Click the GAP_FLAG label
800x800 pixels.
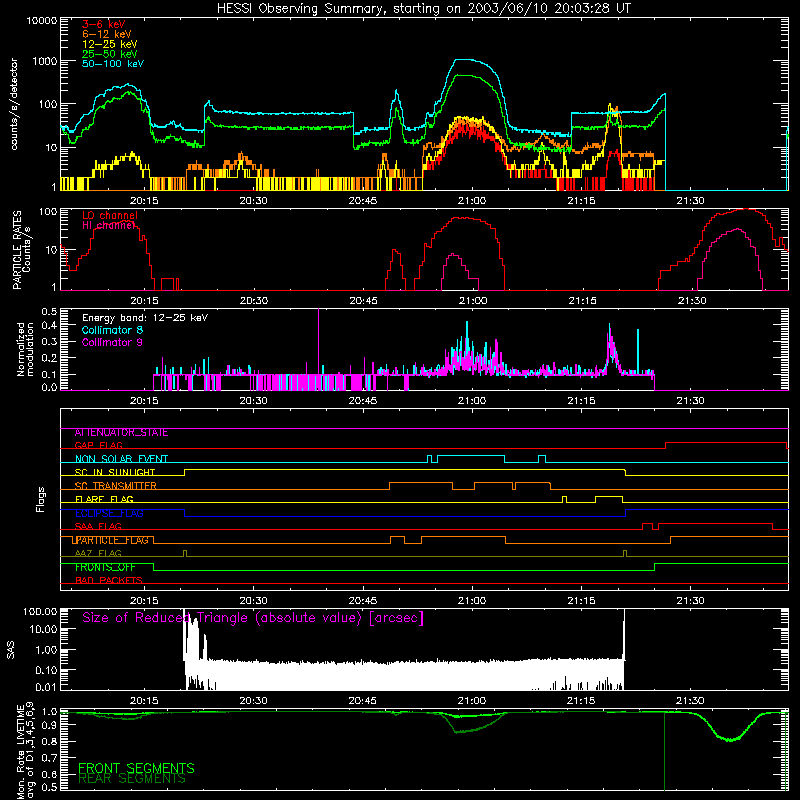[98, 445]
